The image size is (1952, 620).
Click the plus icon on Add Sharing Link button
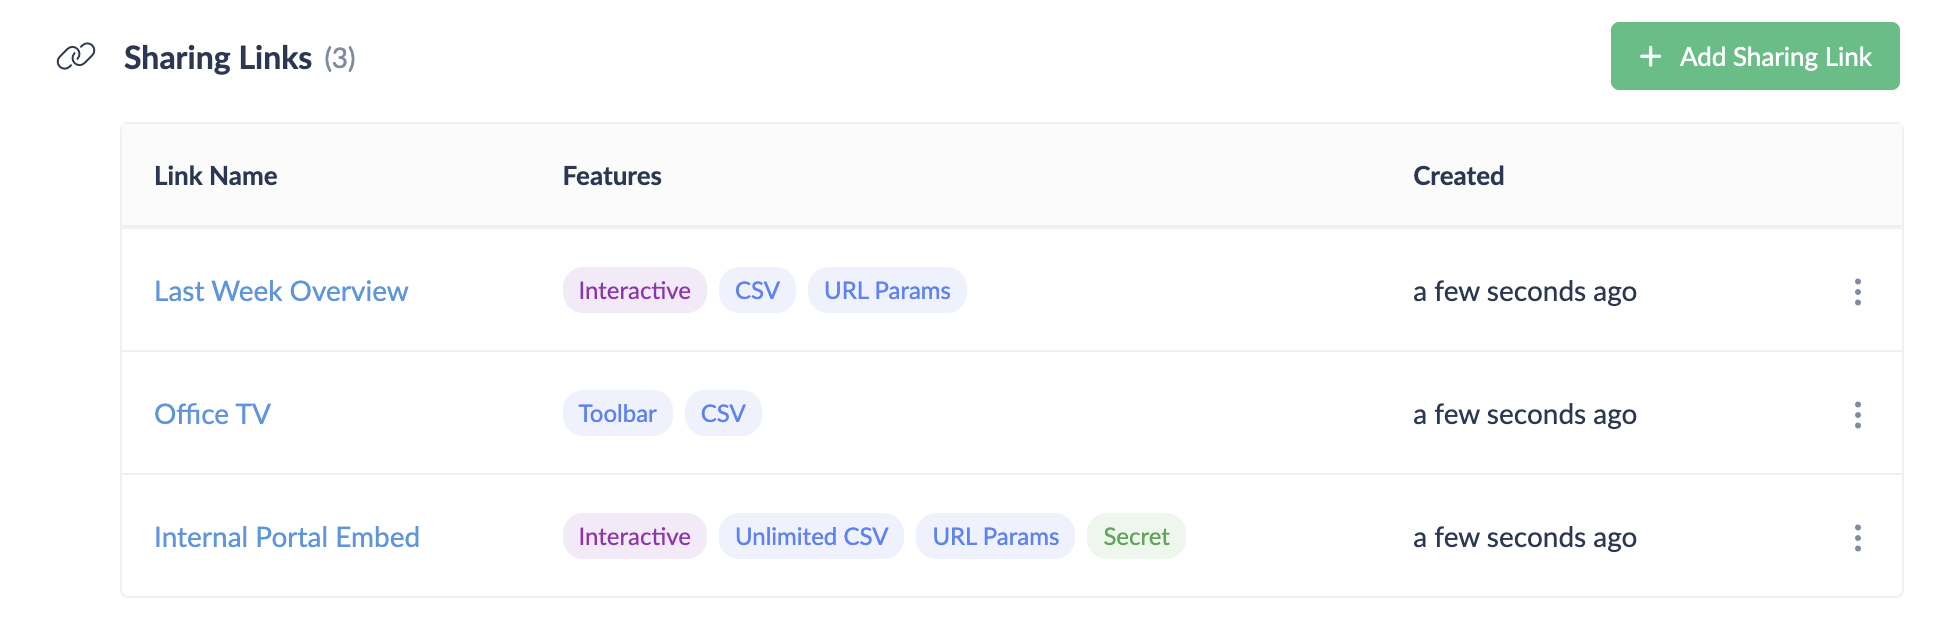point(1649,56)
